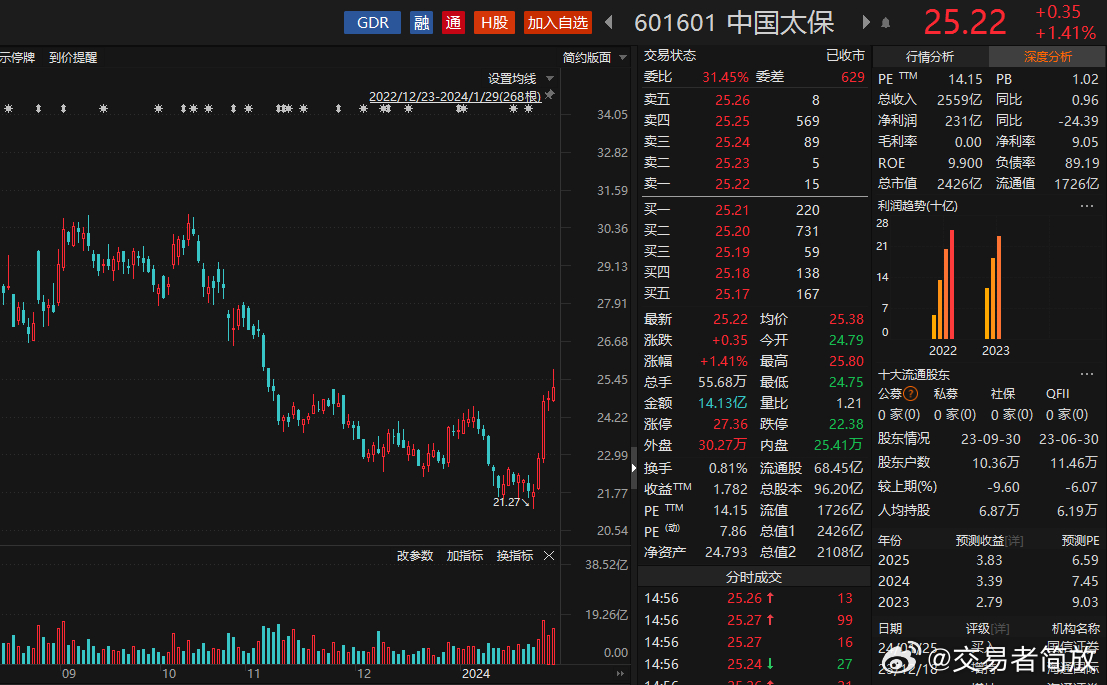1107x685 pixels.
Task: Click the 2022 profit trend bars
Action: 943,284
